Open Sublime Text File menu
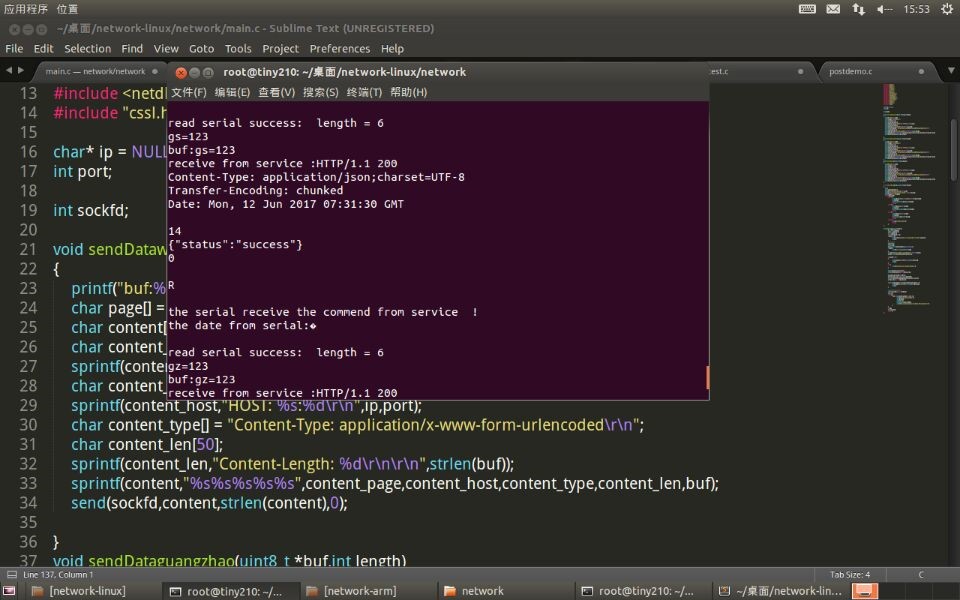The height and width of the screenshot is (600, 960). click(x=14, y=48)
